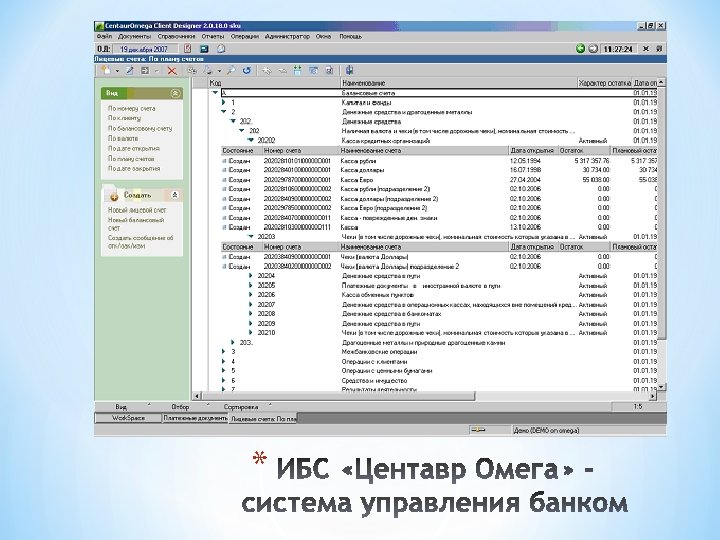Select the Касса рубли account row

click(439, 161)
